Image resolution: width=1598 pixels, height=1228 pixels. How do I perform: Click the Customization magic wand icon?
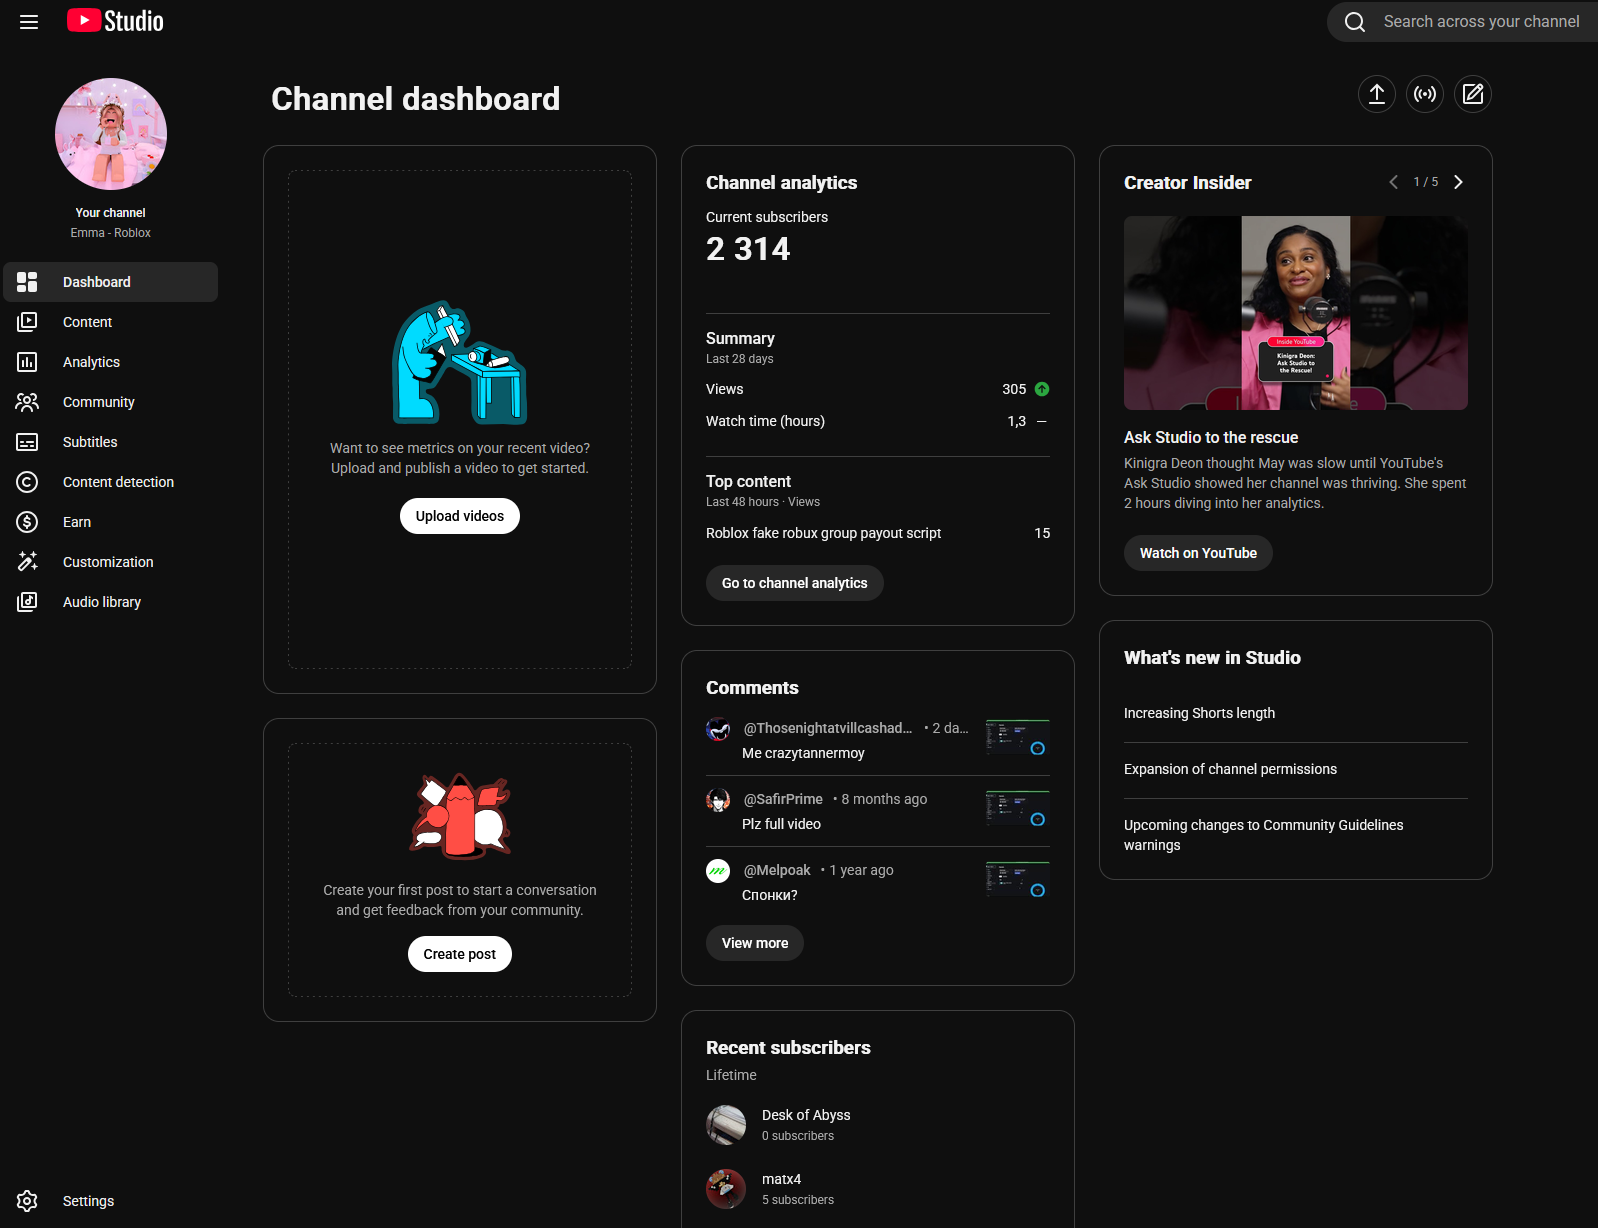click(x=27, y=562)
